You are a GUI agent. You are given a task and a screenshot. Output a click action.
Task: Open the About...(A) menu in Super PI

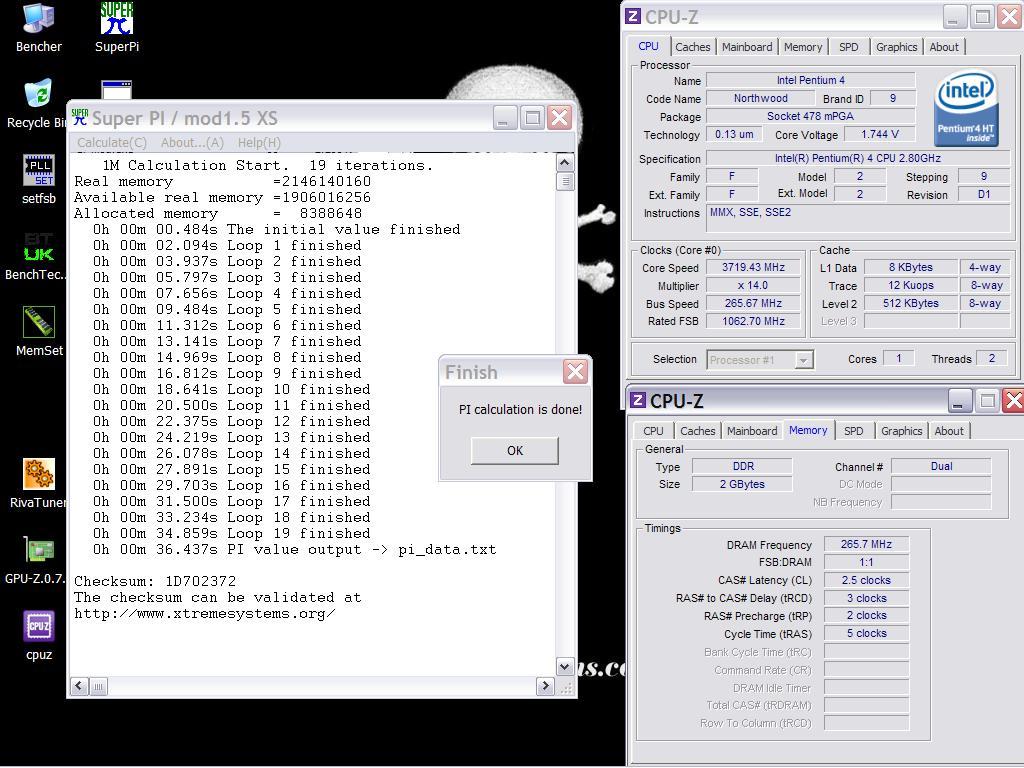pos(192,142)
